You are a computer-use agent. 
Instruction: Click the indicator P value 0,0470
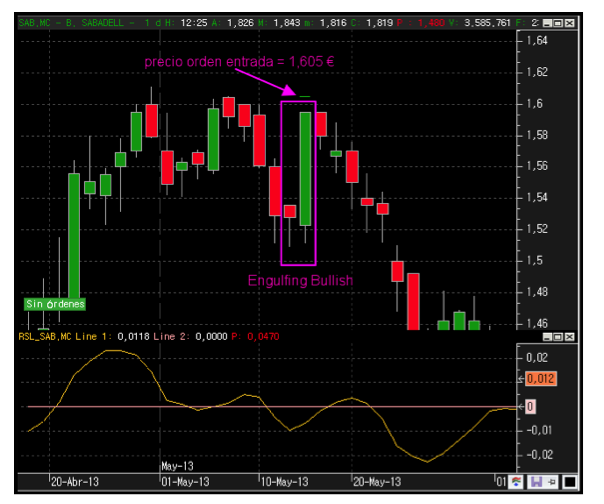(263, 337)
